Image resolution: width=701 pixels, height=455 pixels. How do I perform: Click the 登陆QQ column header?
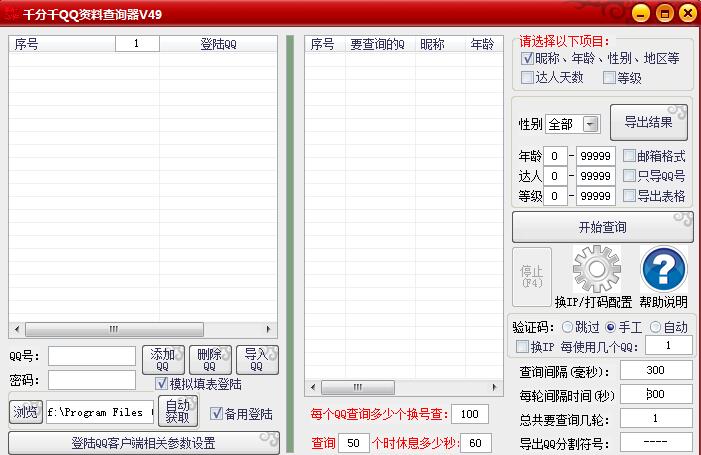(218, 44)
